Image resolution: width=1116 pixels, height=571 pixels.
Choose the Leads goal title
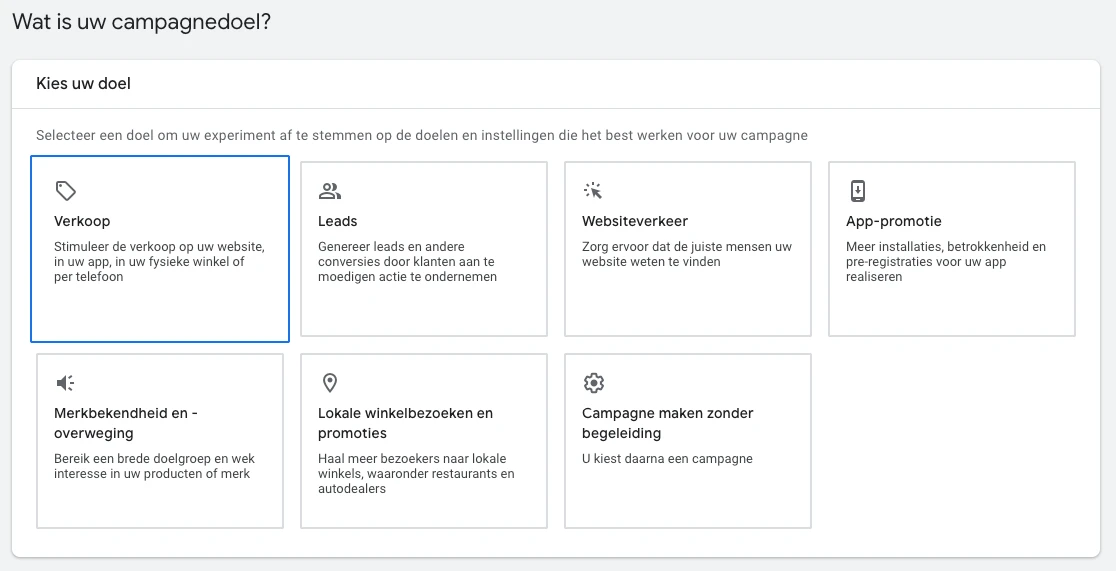[x=337, y=221]
